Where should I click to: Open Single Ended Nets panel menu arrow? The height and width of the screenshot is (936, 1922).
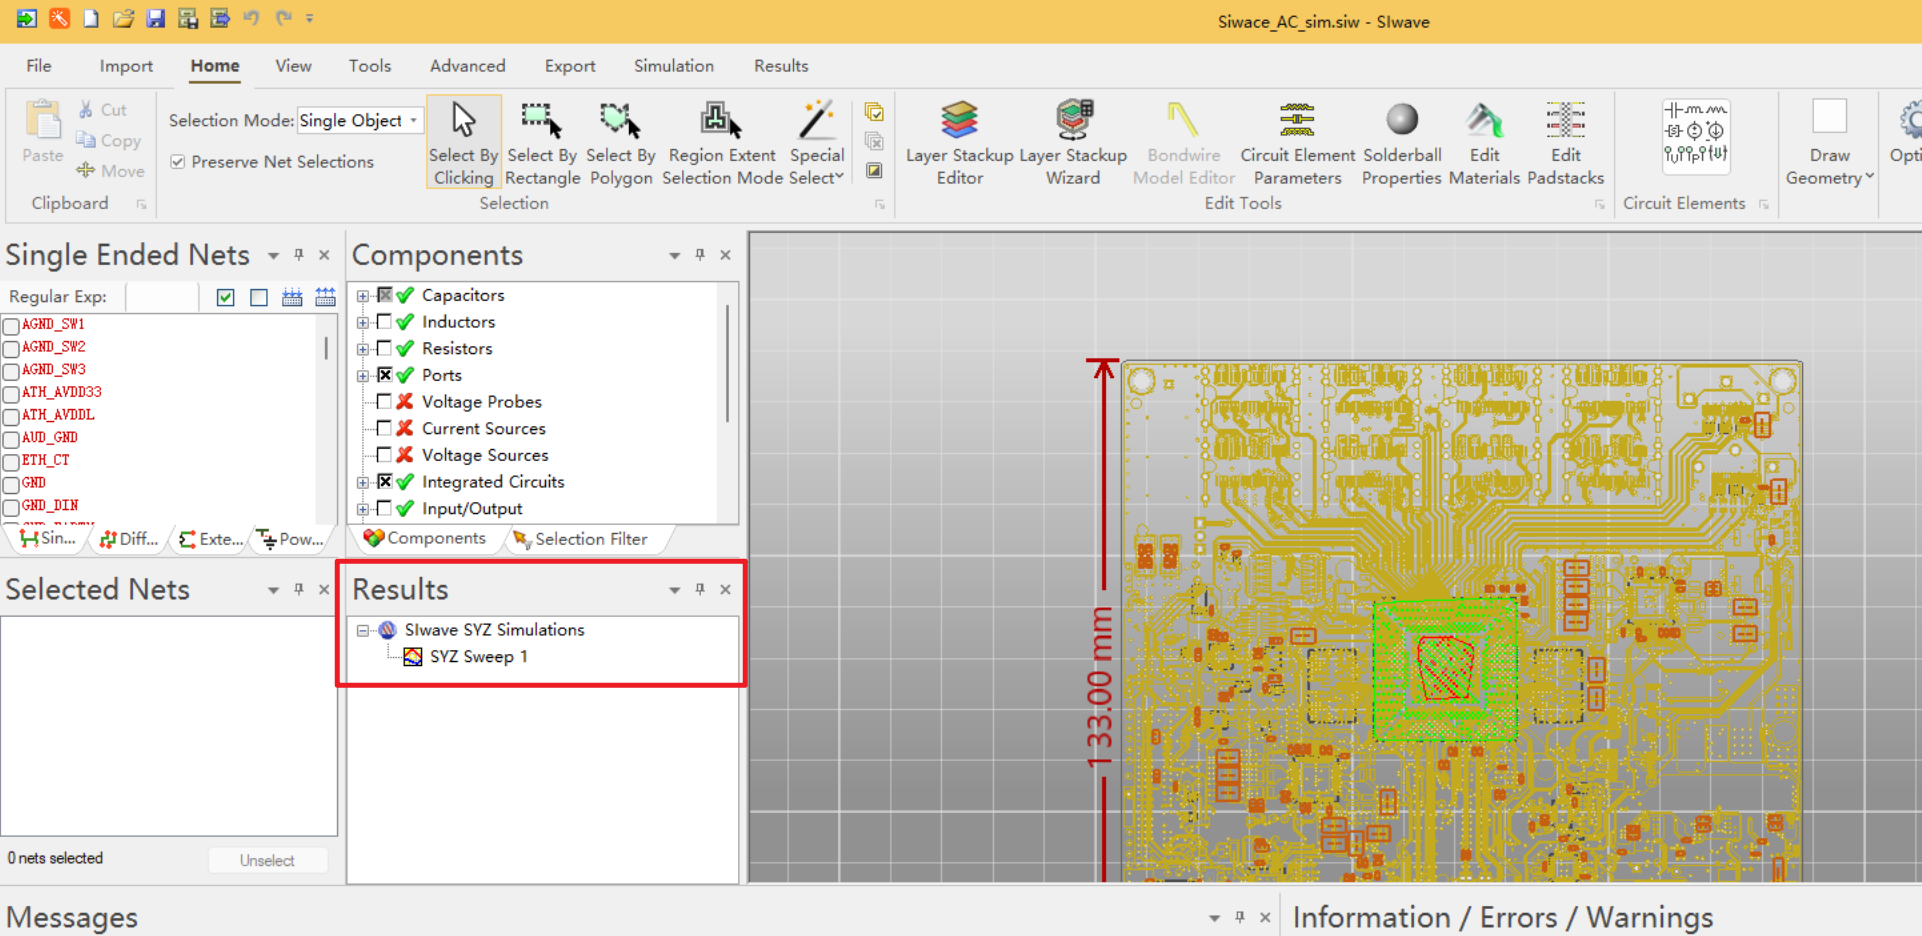point(273,256)
